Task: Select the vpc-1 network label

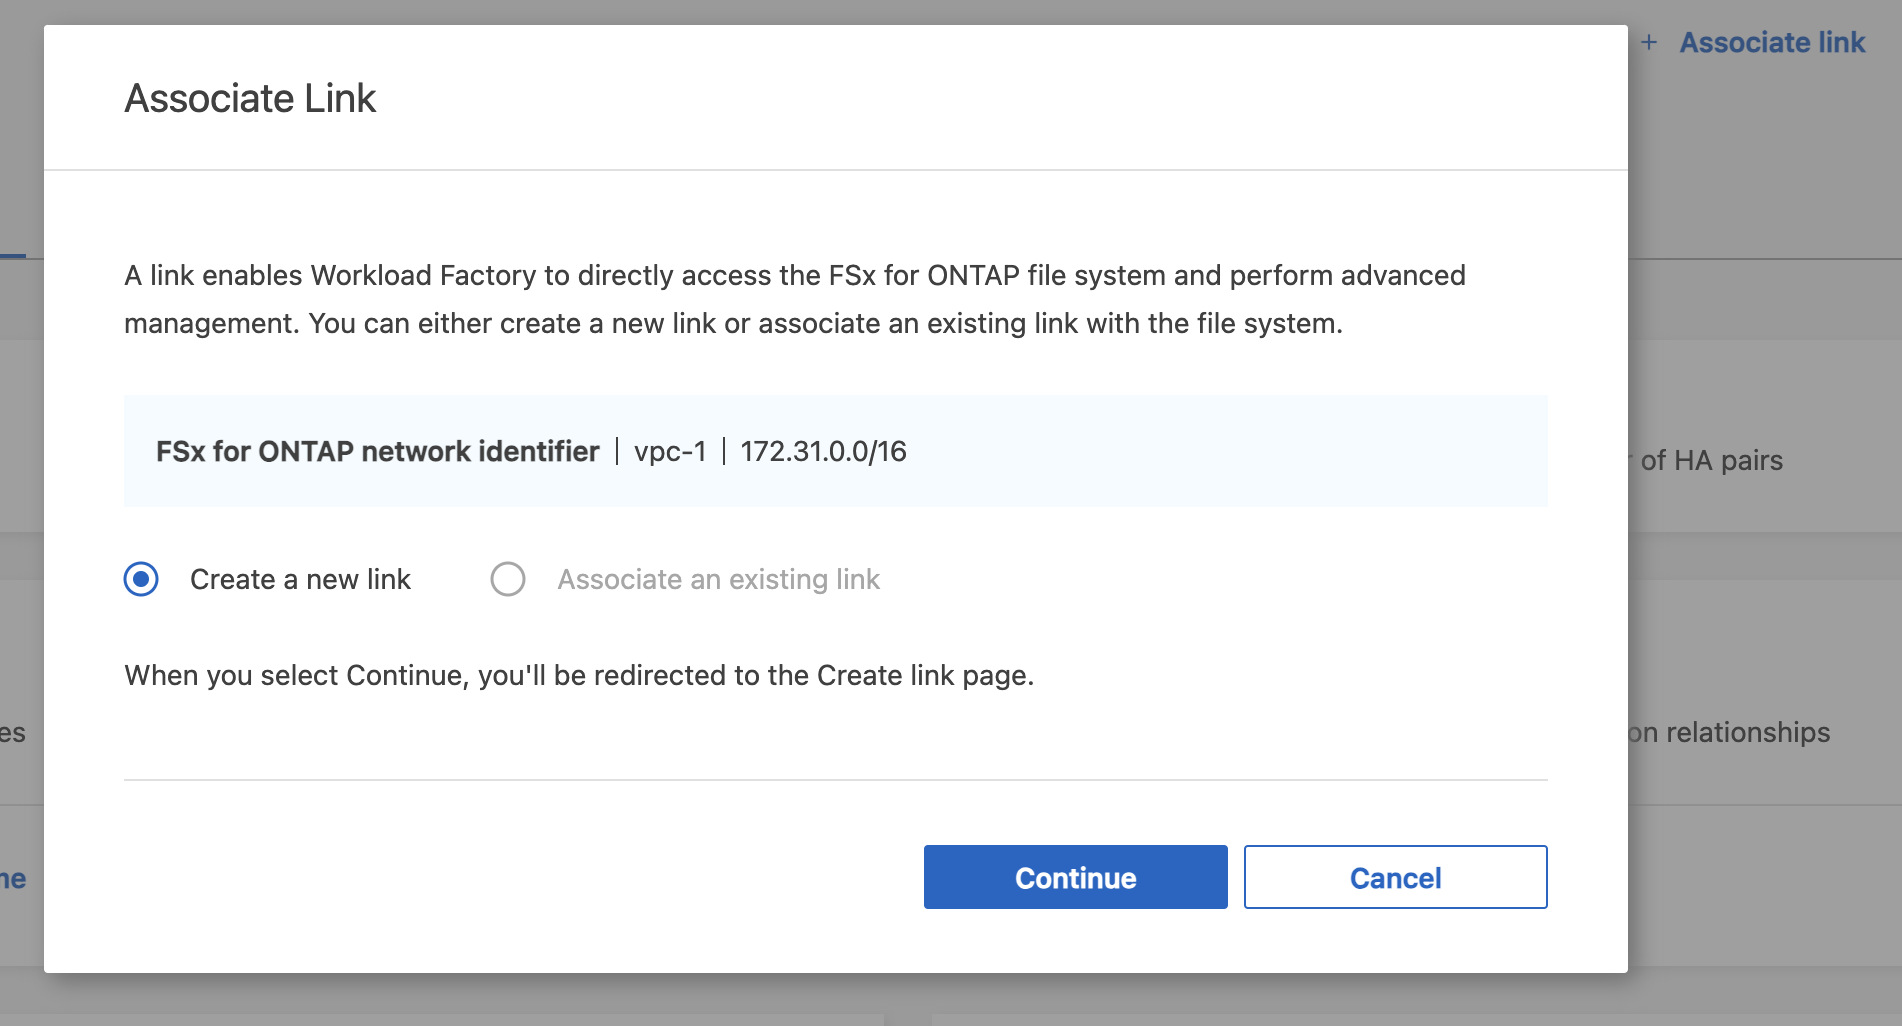Action: pyautogui.click(x=668, y=451)
